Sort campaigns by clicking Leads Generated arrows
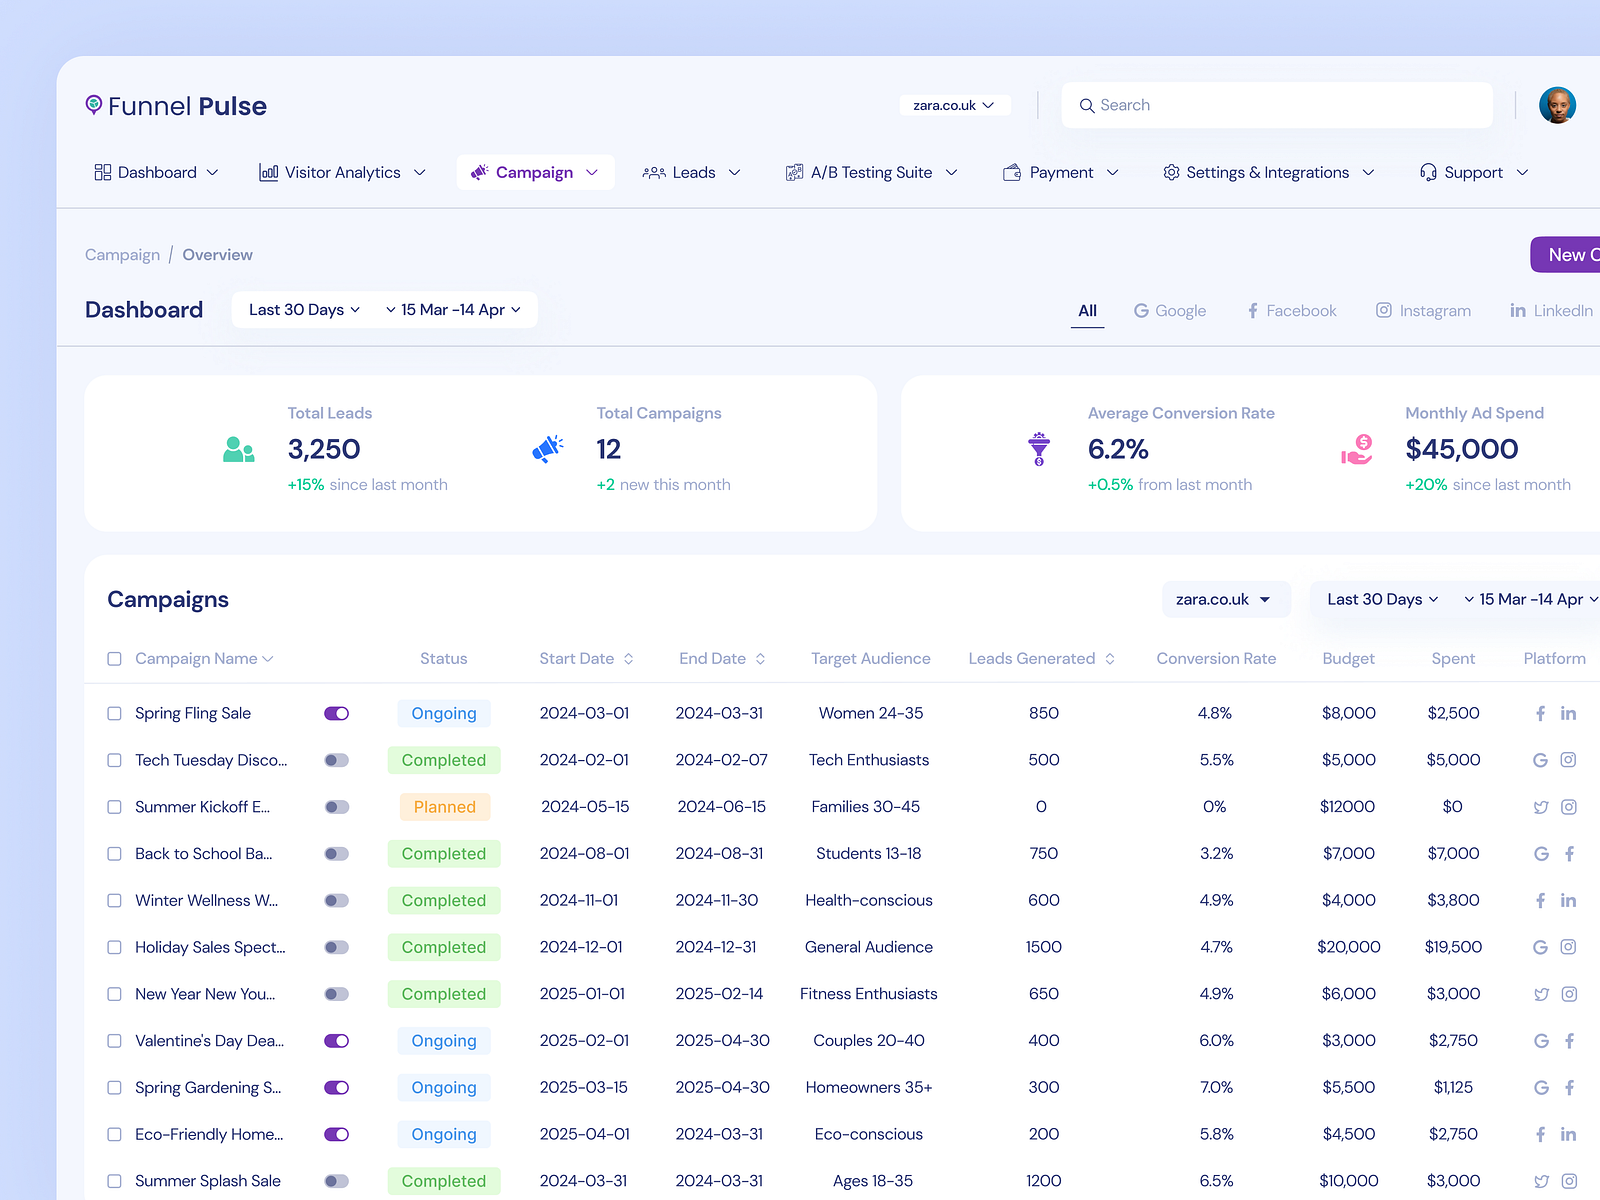The width and height of the screenshot is (1600, 1200). pos(1109,658)
